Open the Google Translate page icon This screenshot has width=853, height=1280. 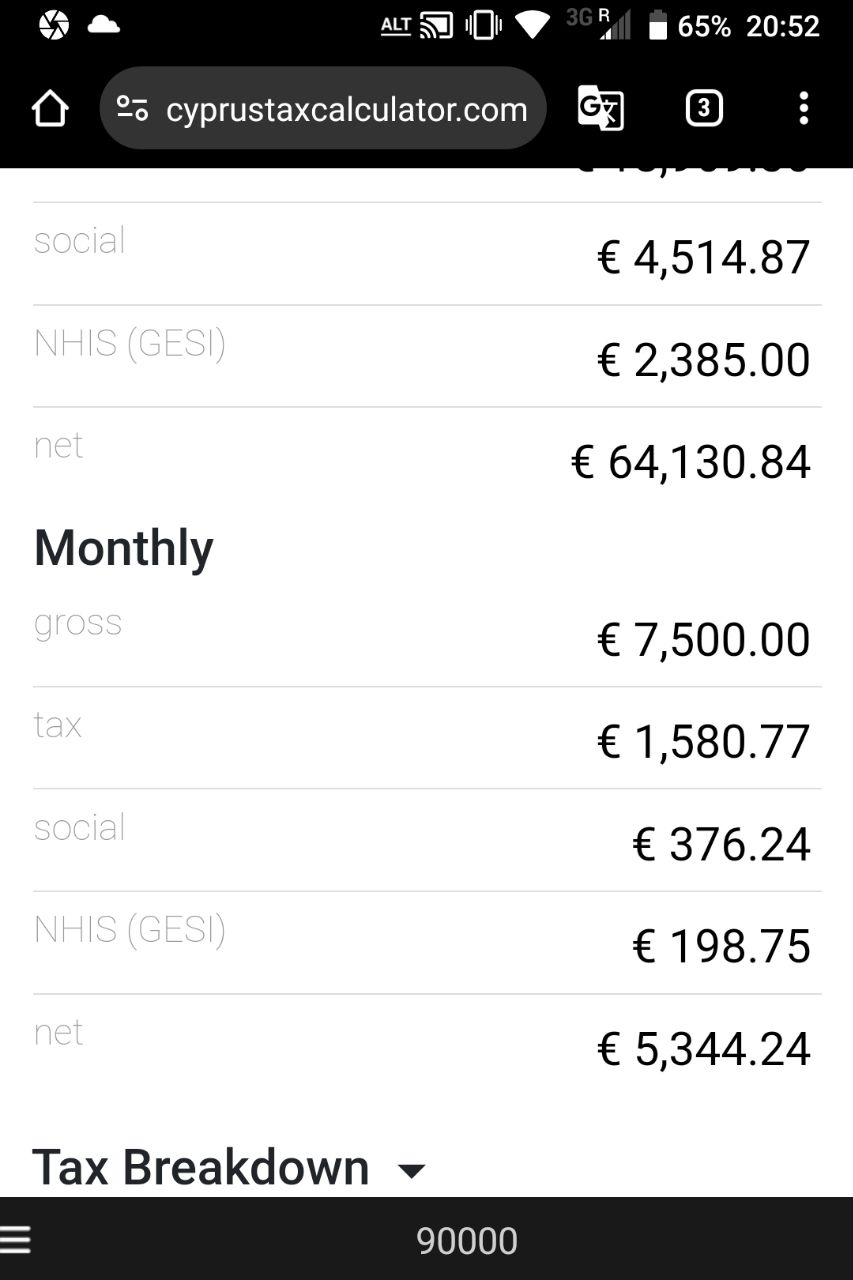coord(601,108)
